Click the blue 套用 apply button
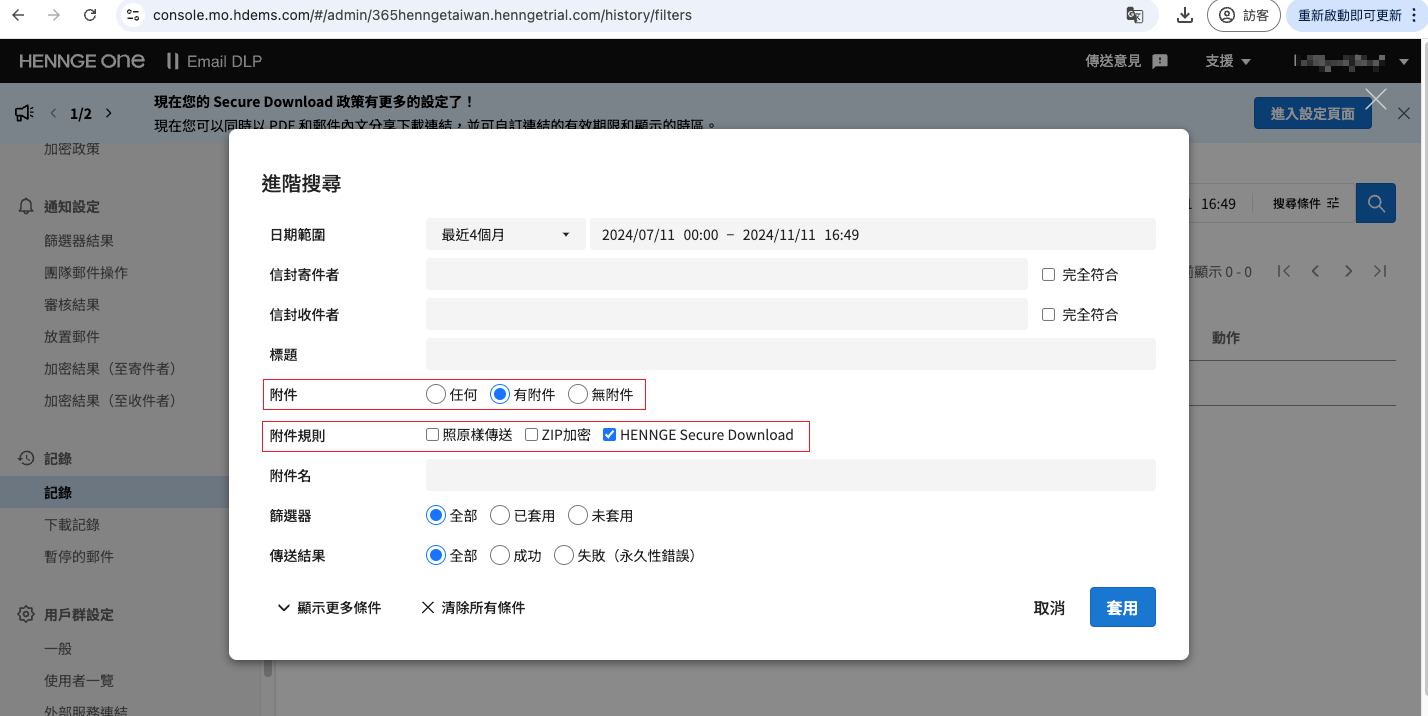1428x716 pixels. (x=1122, y=607)
